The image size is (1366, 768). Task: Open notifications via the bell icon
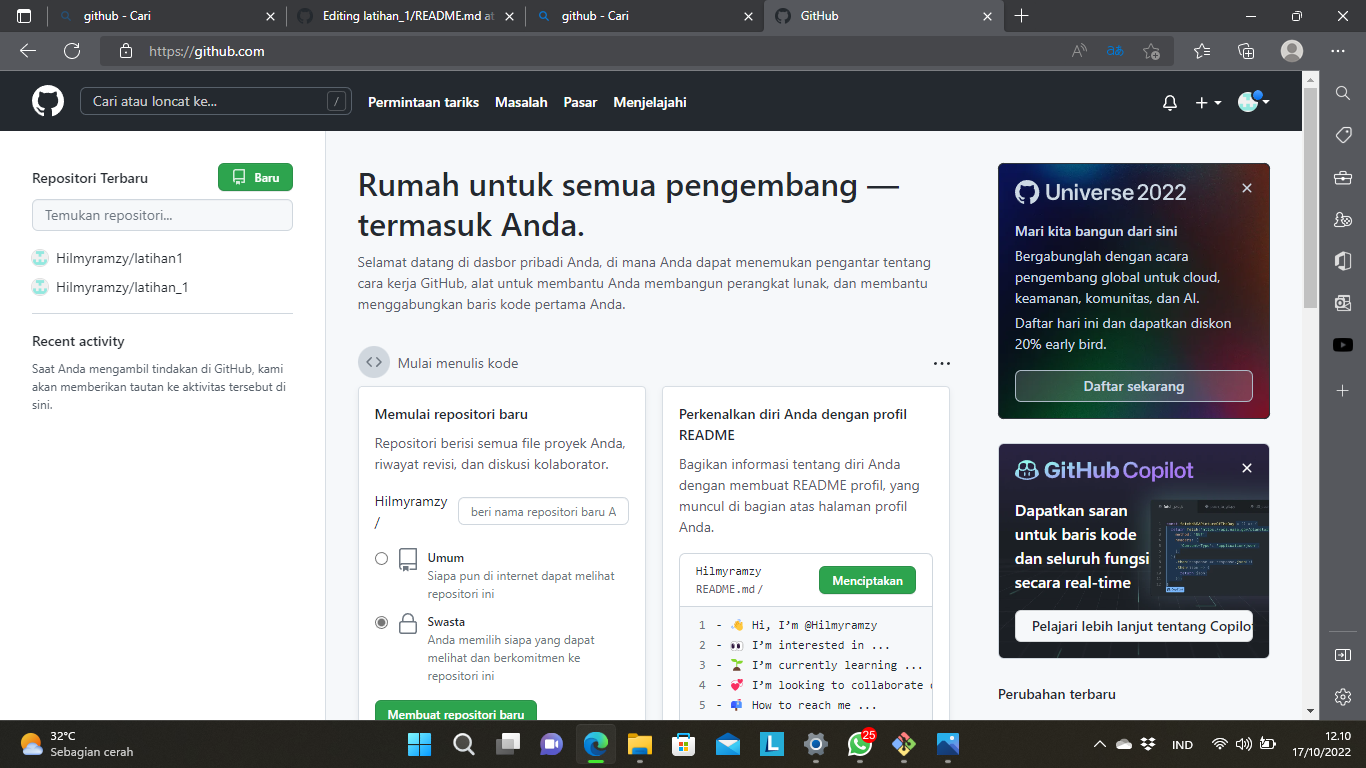(x=1169, y=101)
